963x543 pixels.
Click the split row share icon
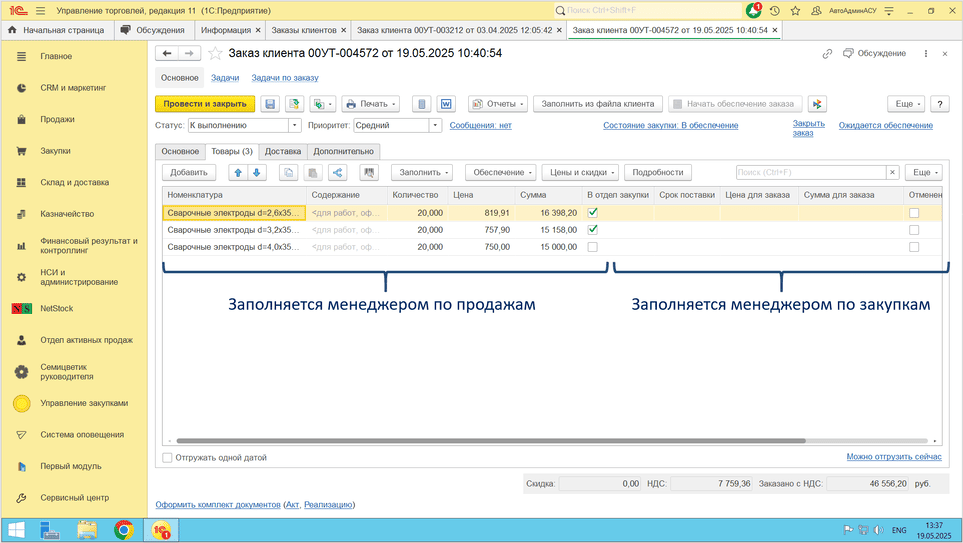[x=337, y=173]
